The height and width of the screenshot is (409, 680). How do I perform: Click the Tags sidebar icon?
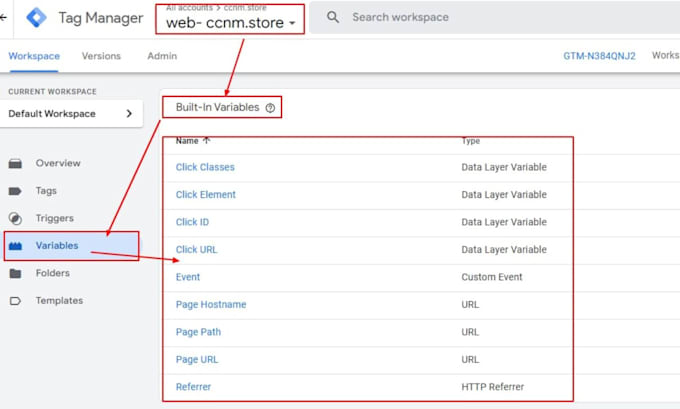coord(15,191)
